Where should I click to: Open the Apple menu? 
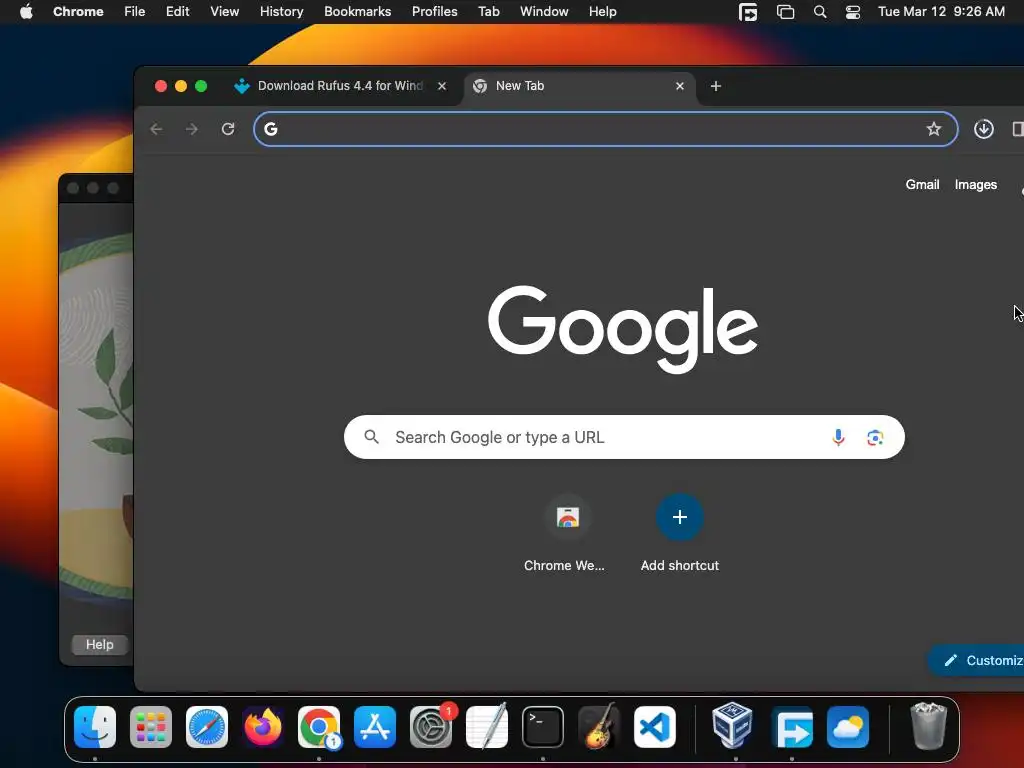[x=26, y=12]
